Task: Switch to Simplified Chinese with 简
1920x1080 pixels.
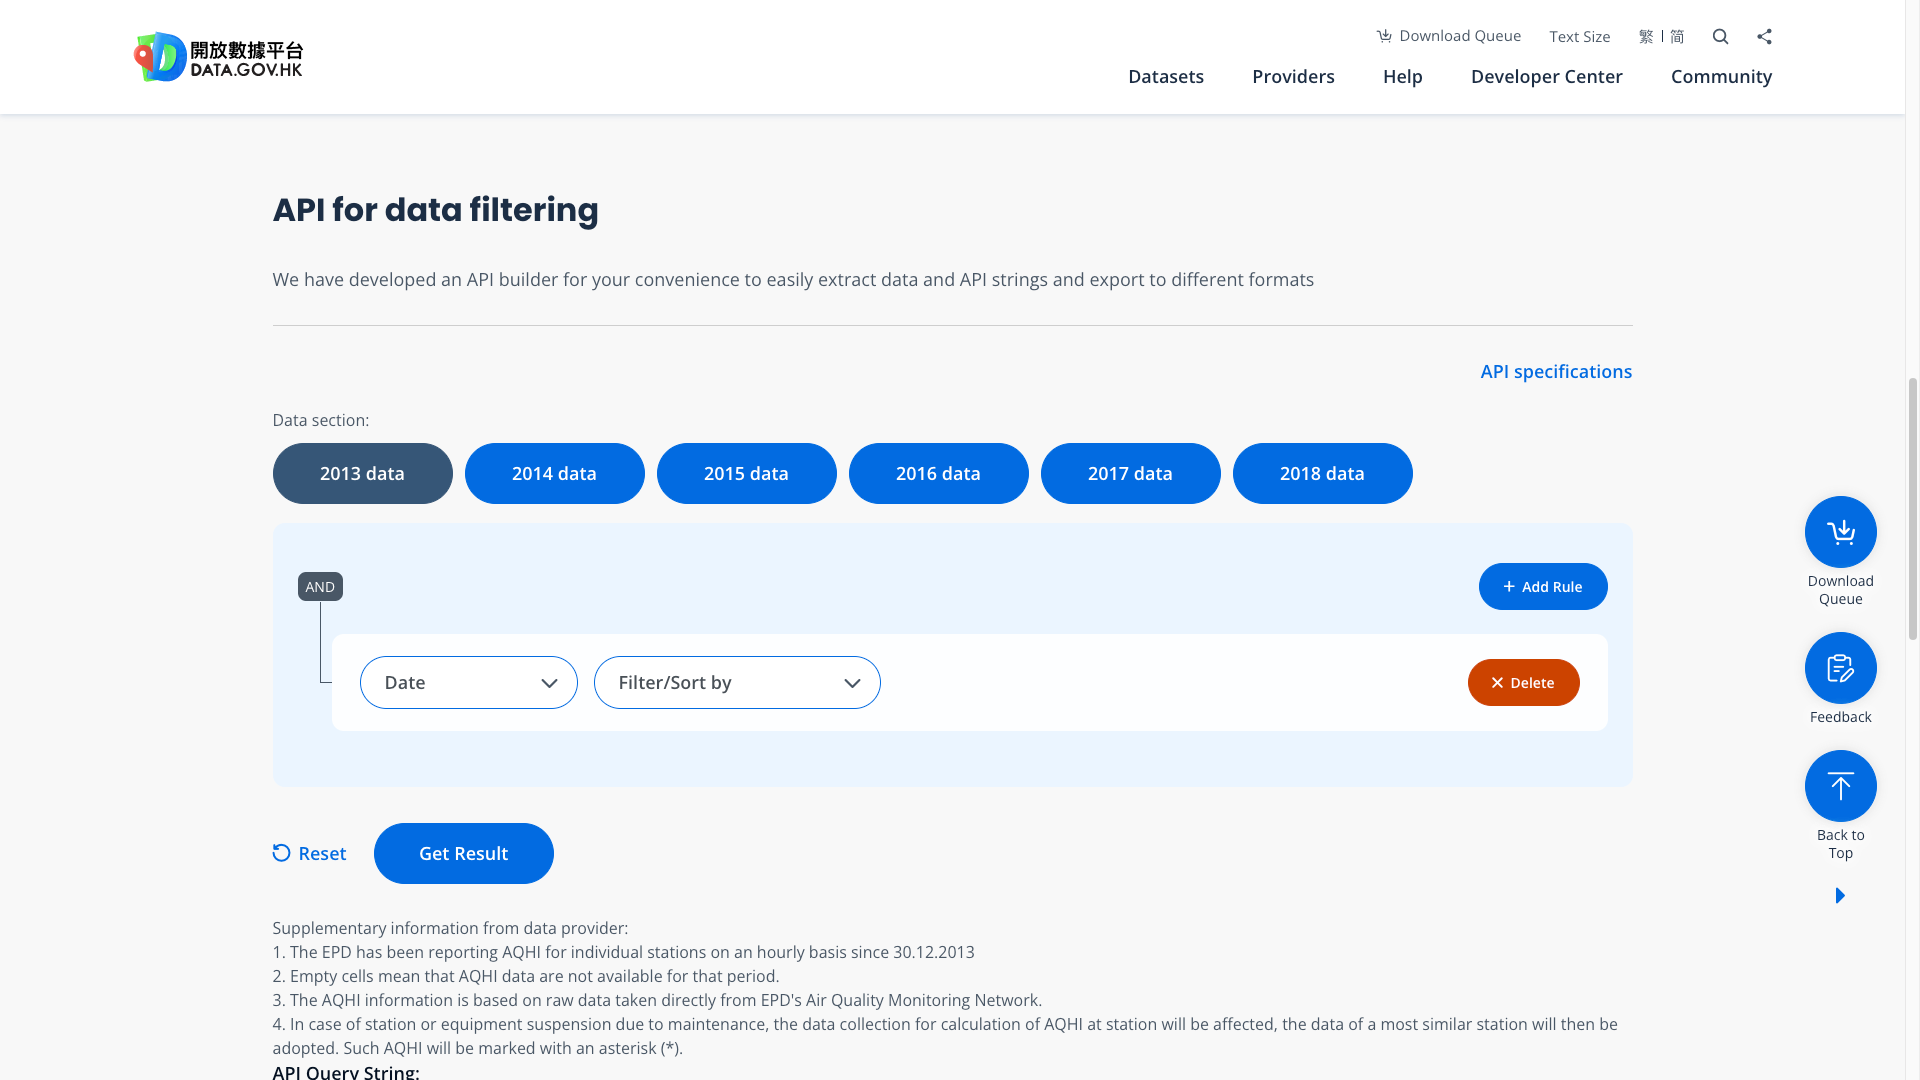Action: click(x=1676, y=36)
